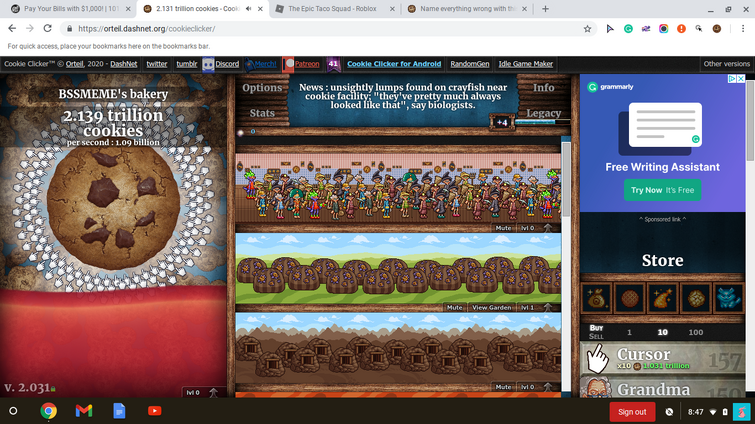
Task: Click the View Garden button
Action: pos(492,308)
